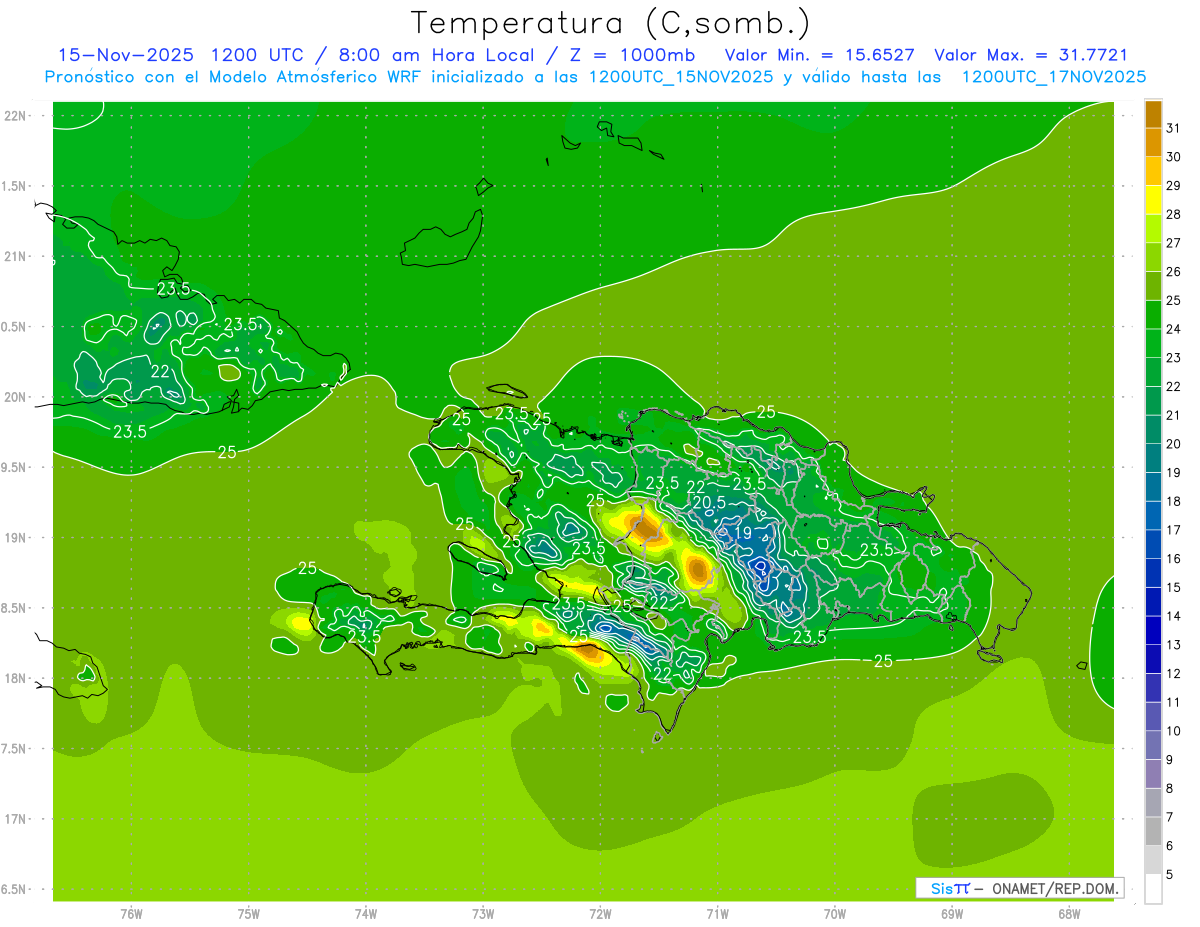Select the "Valor Max. = 31.7721" value
The width and height of the screenshot is (1200, 927).
tap(1031, 55)
